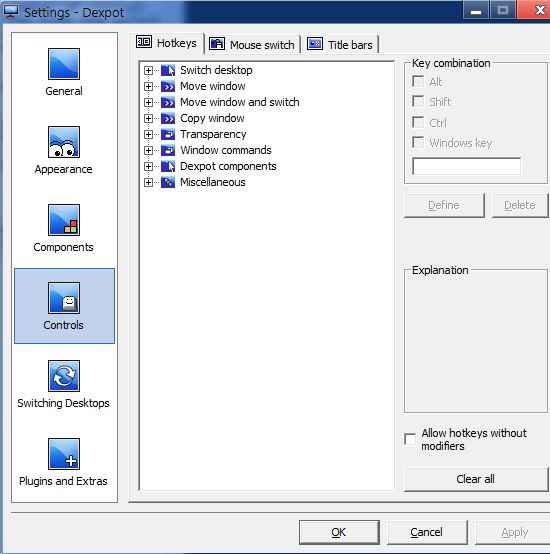550x554 pixels.
Task: Select the Transparency text label
Action: pyautogui.click(x=213, y=134)
